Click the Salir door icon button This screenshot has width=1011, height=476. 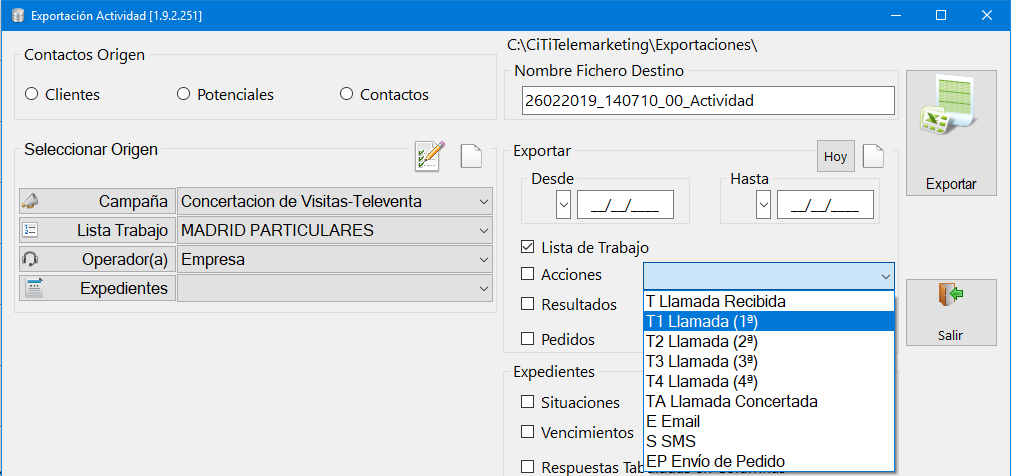tap(951, 313)
